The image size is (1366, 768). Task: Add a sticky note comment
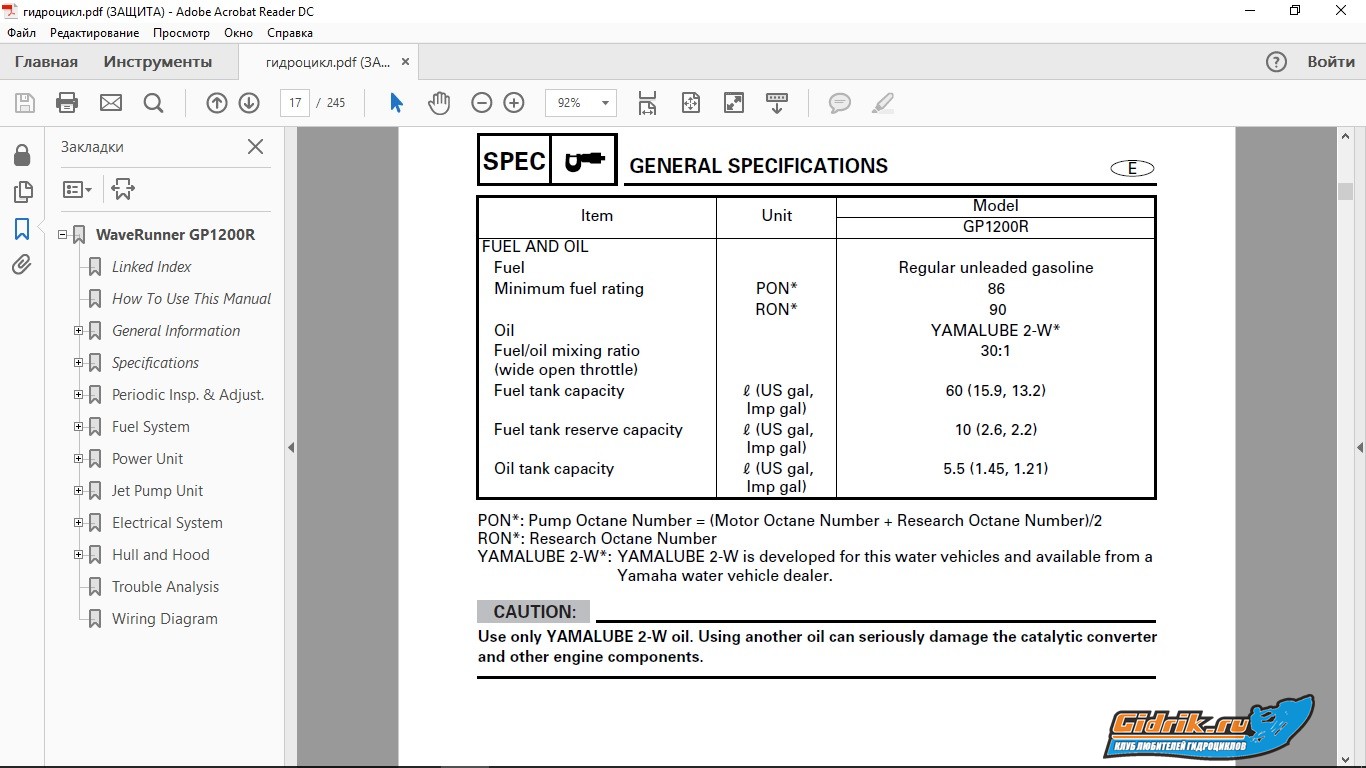tap(840, 103)
